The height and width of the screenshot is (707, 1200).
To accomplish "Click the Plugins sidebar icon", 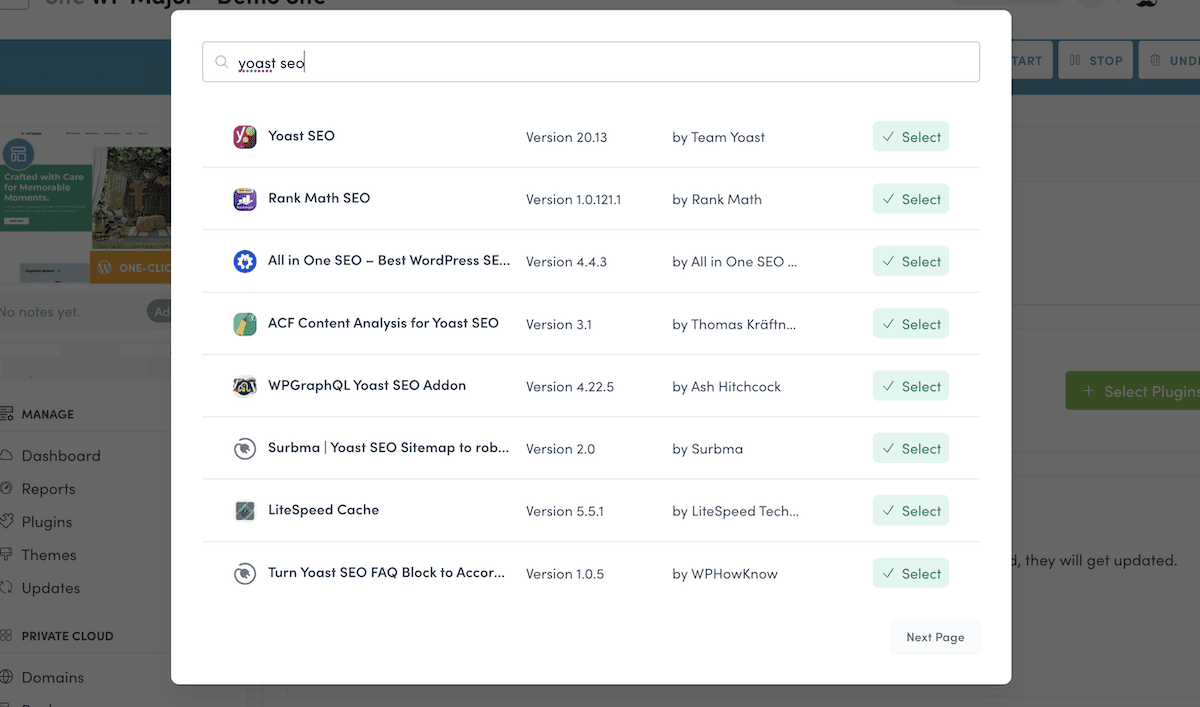I will (x=6, y=521).
